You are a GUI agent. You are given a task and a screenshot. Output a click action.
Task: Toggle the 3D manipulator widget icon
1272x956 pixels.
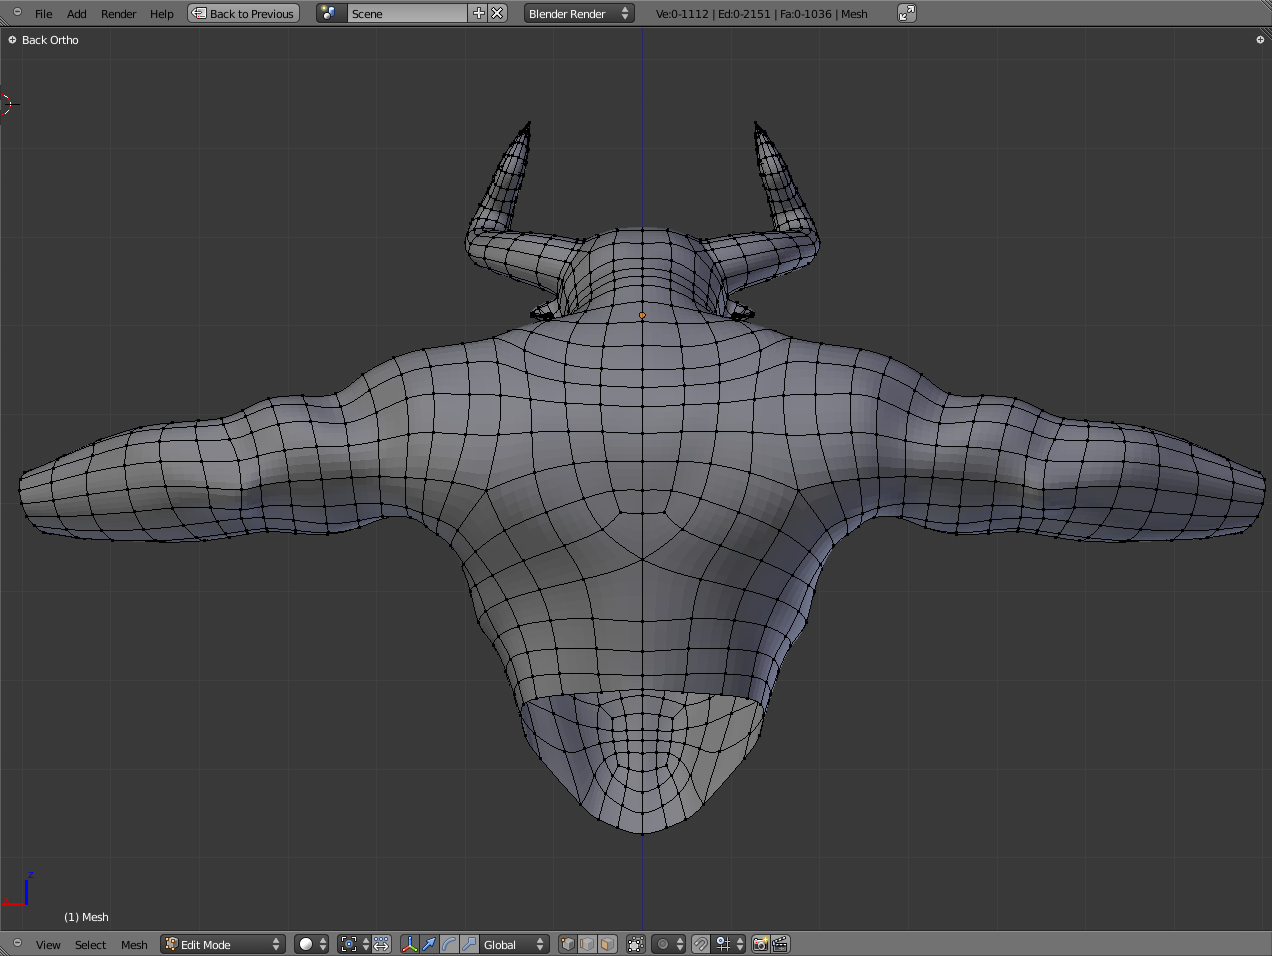(409, 944)
